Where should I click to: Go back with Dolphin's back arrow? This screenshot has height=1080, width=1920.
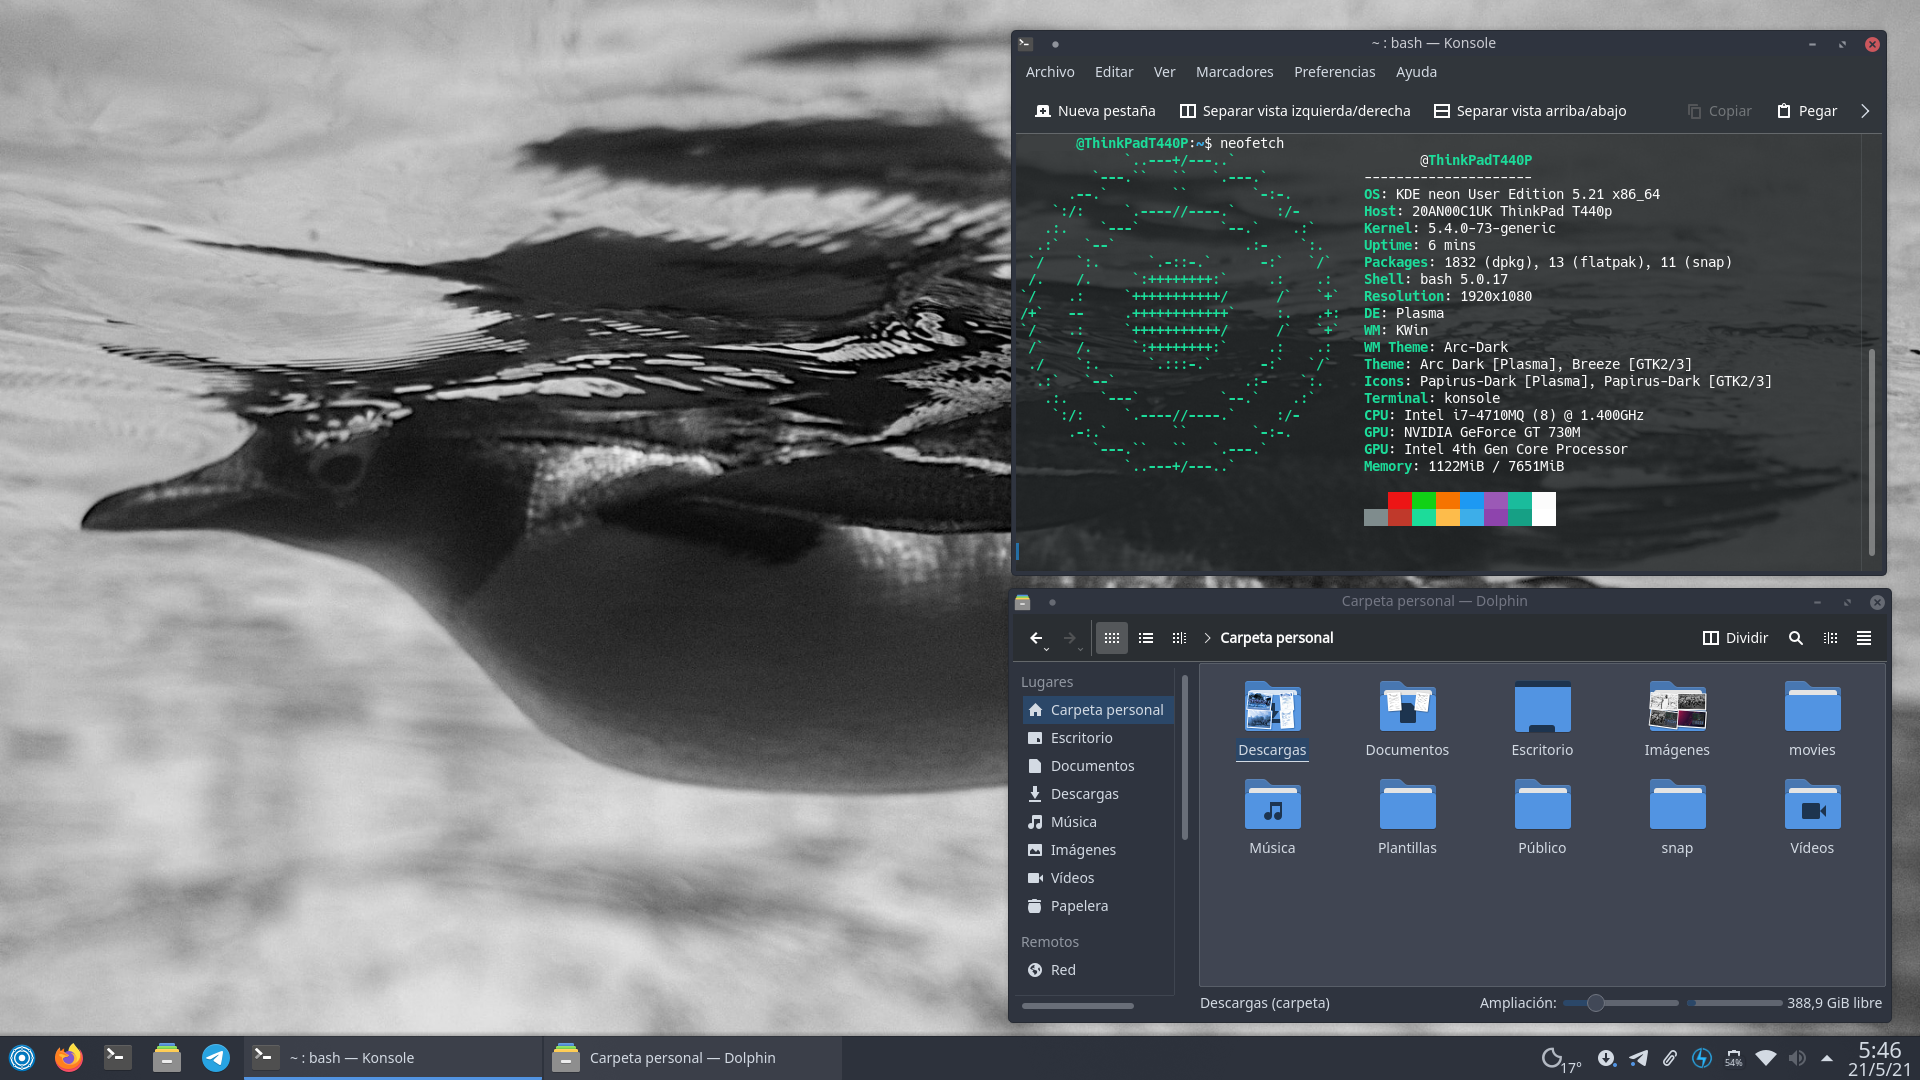1036,638
